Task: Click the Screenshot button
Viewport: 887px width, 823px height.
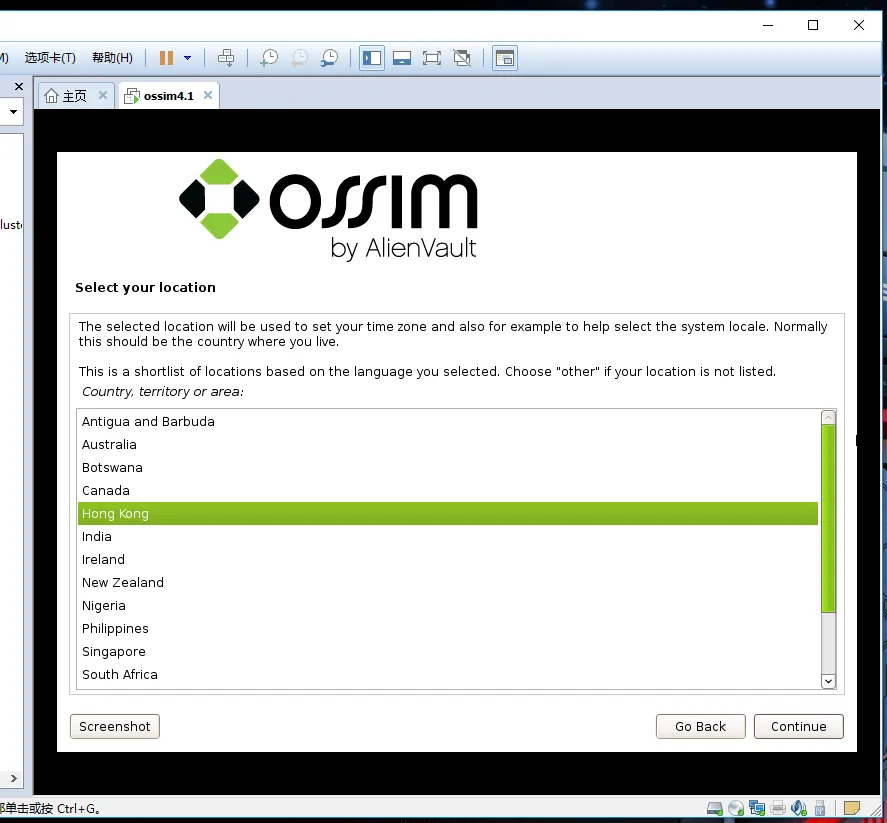Action: tap(115, 726)
